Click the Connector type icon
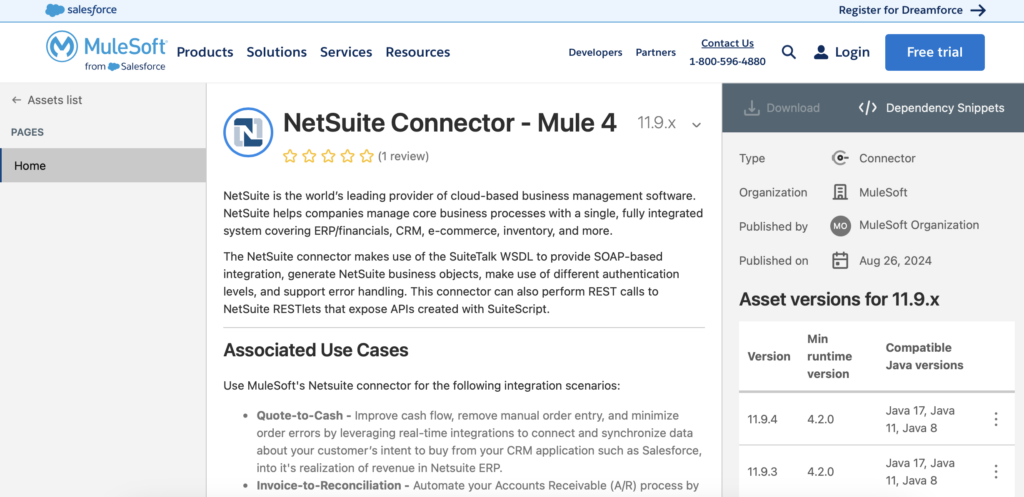This screenshot has width=1024, height=497. click(x=840, y=158)
